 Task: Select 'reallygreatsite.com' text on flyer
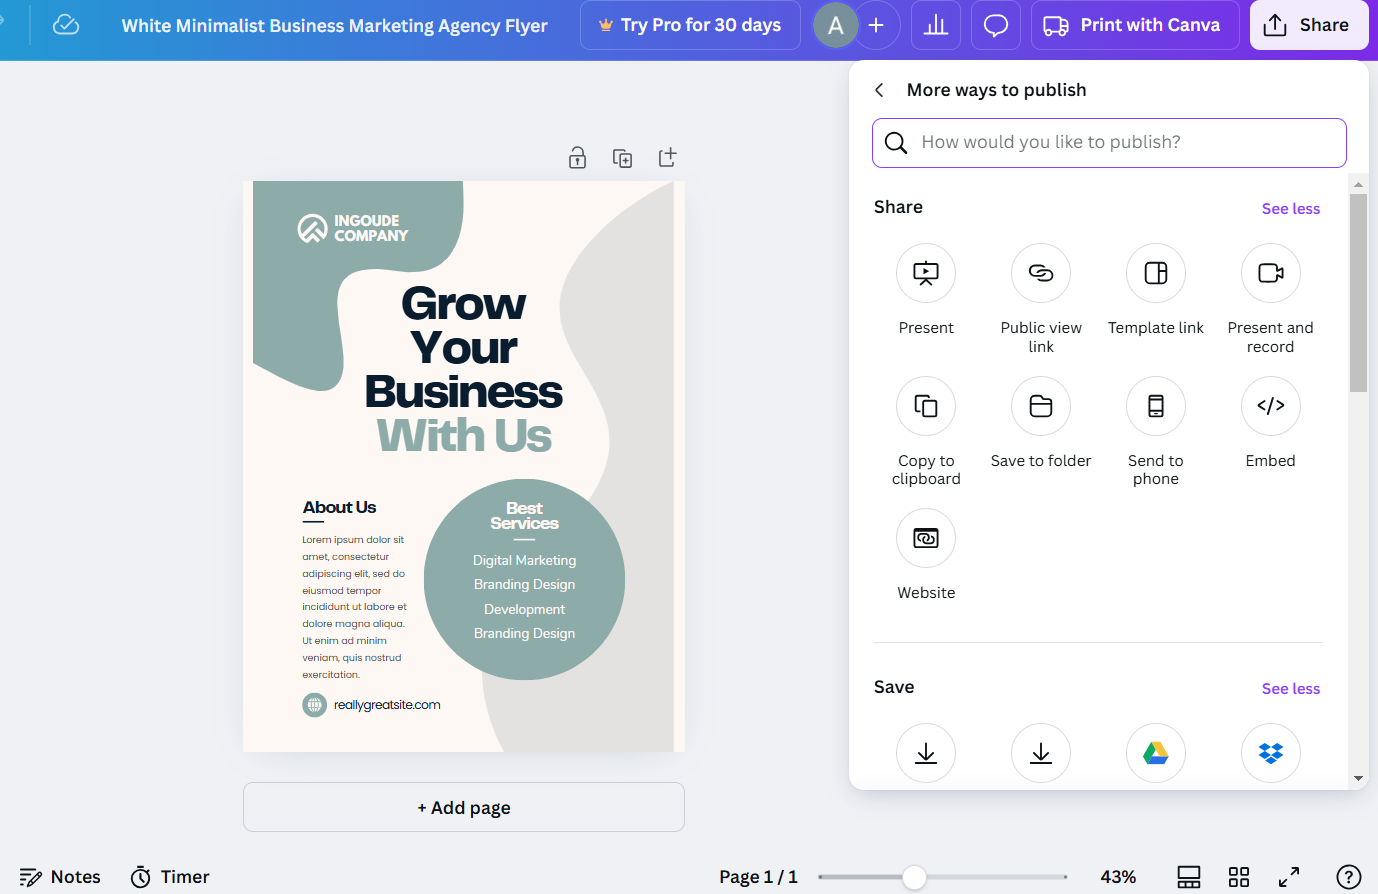pos(387,705)
